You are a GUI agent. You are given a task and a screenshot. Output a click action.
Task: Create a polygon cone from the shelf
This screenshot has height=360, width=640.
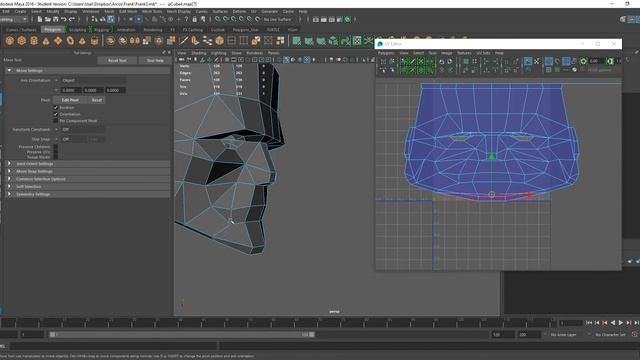pyautogui.click(x=46, y=40)
